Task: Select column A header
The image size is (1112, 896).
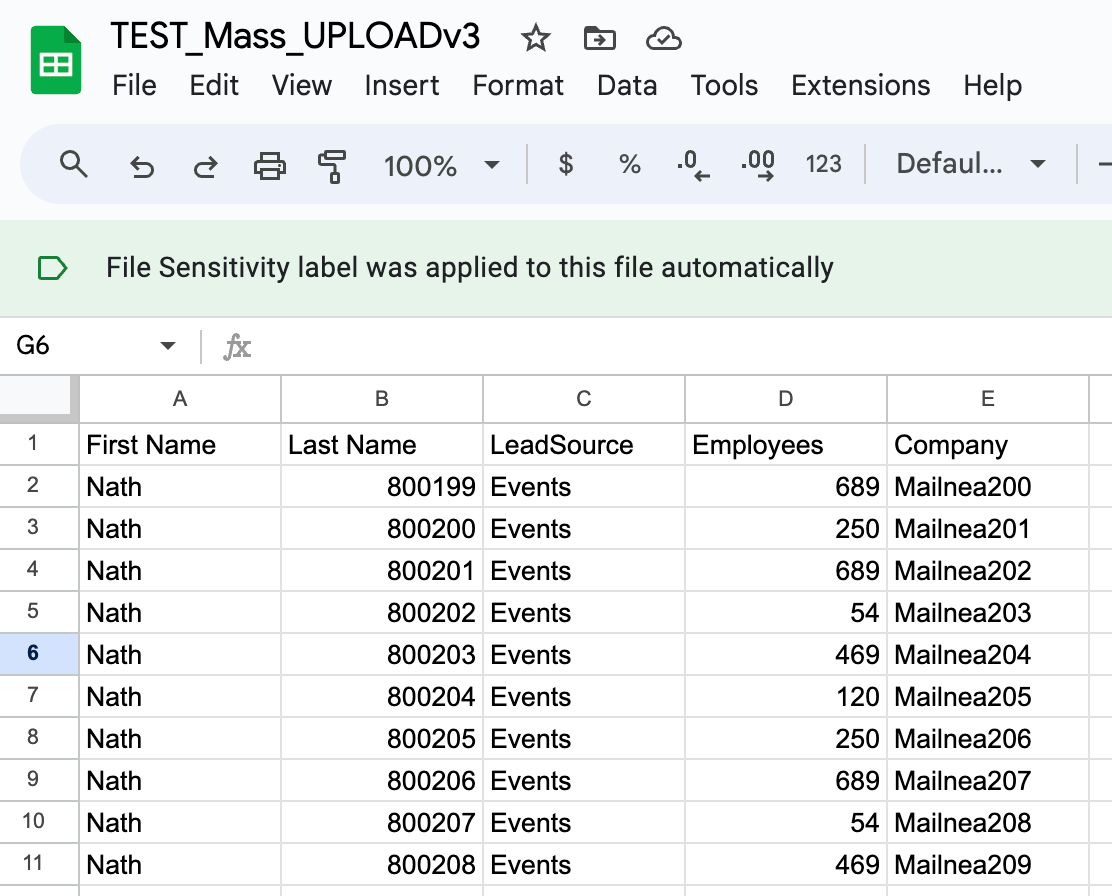Action: click(180, 399)
